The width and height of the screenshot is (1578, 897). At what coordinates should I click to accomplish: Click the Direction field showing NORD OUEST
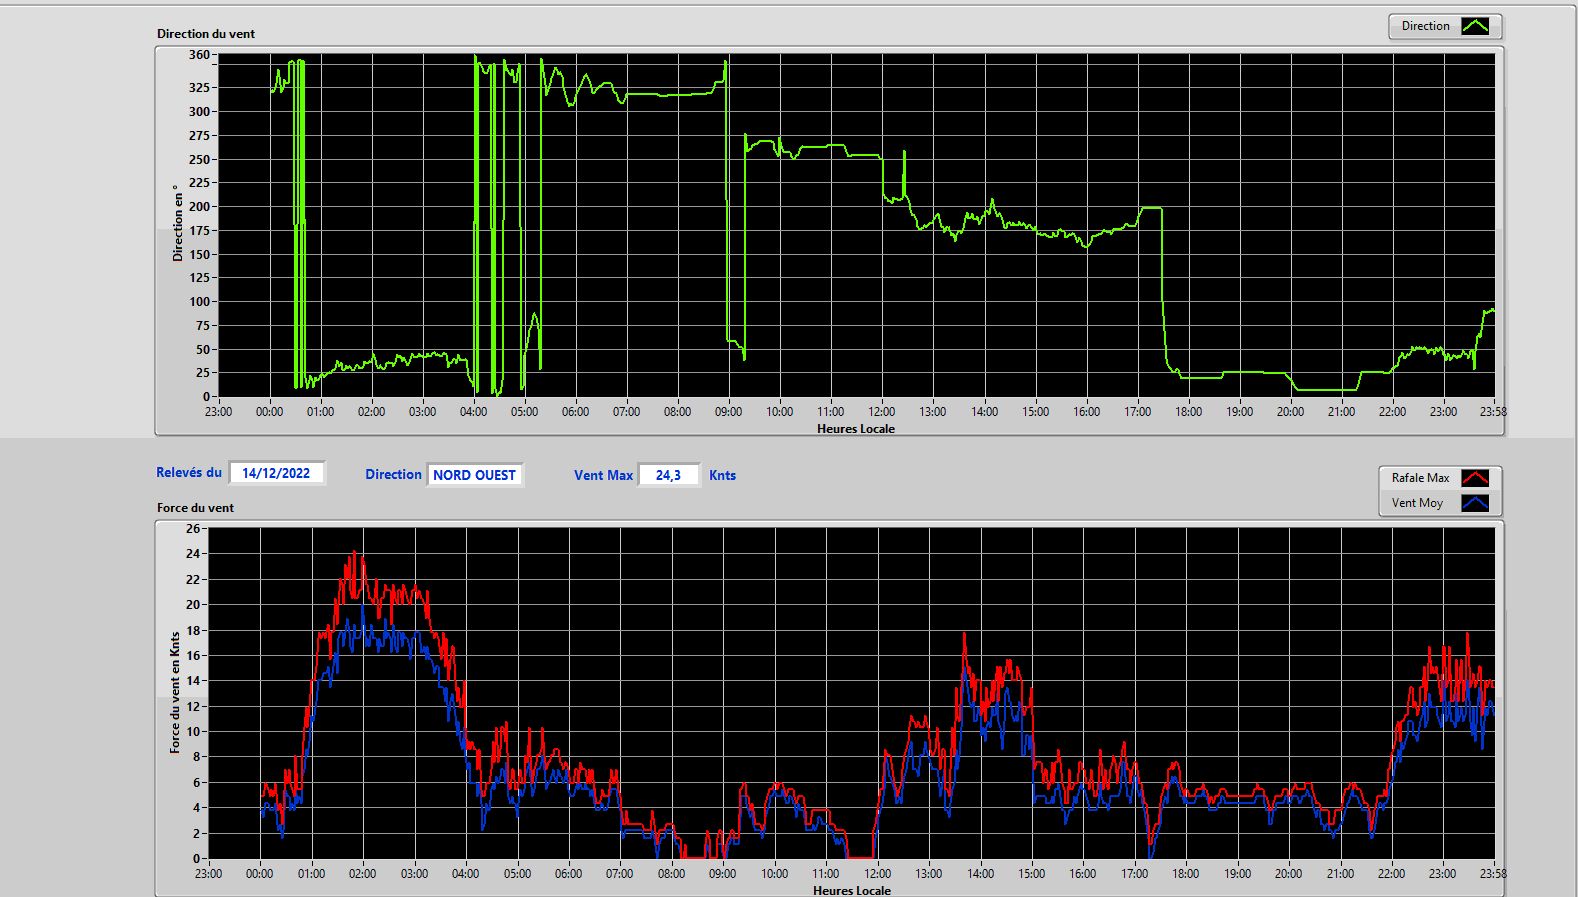pos(474,475)
